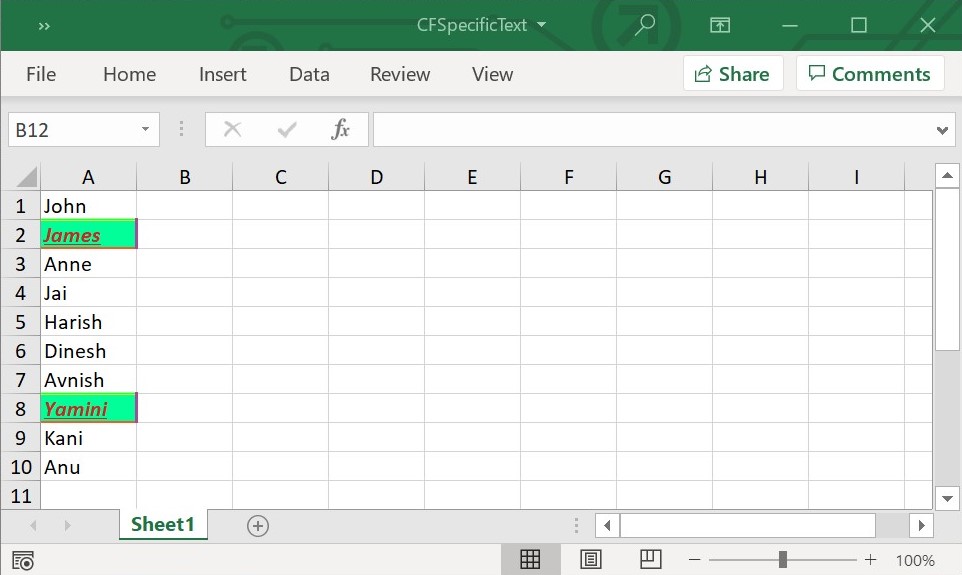This screenshot has width=962, height=575.
Task: Zoom out using the minus icon
Action: 695,560
